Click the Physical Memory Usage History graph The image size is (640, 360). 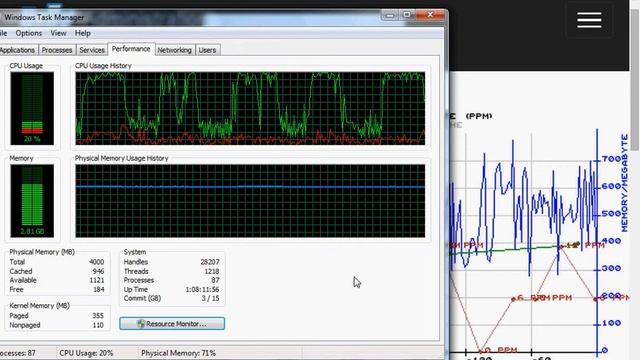[x=250, y=201]
